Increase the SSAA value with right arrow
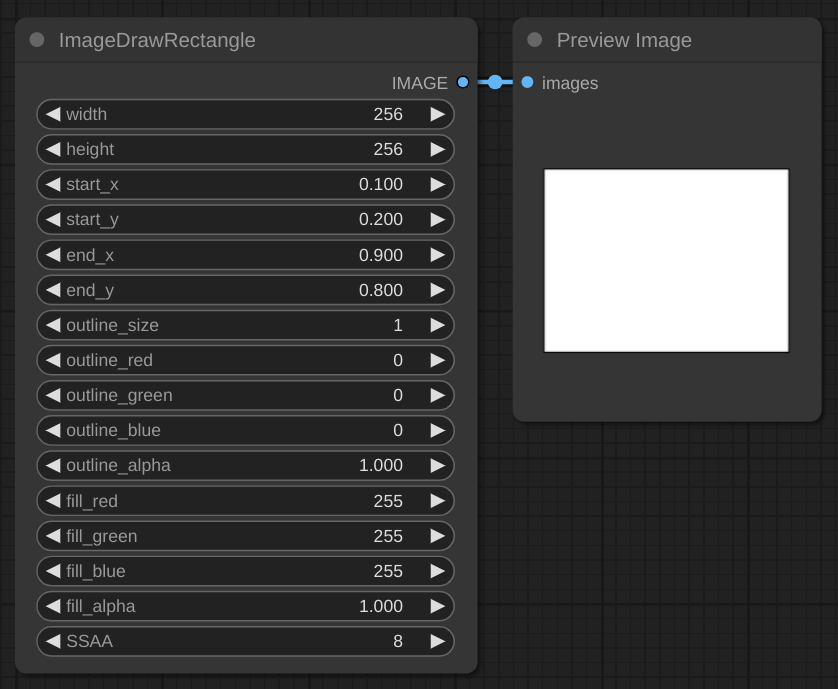 437,641
